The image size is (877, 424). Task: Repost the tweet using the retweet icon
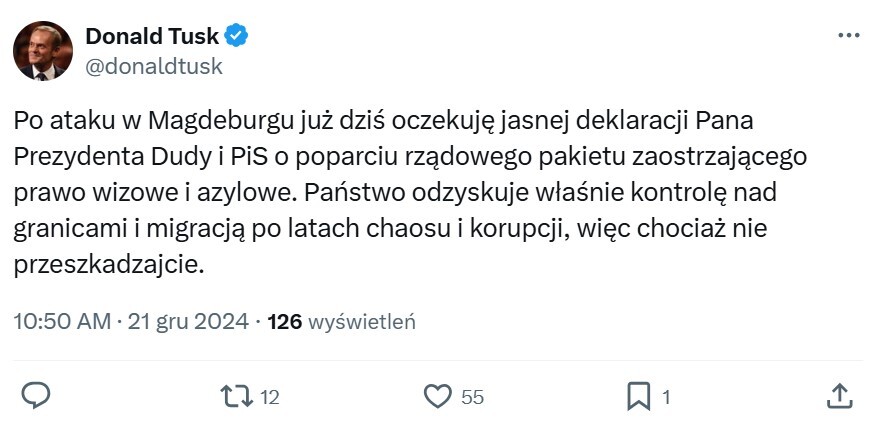[236, 396]
